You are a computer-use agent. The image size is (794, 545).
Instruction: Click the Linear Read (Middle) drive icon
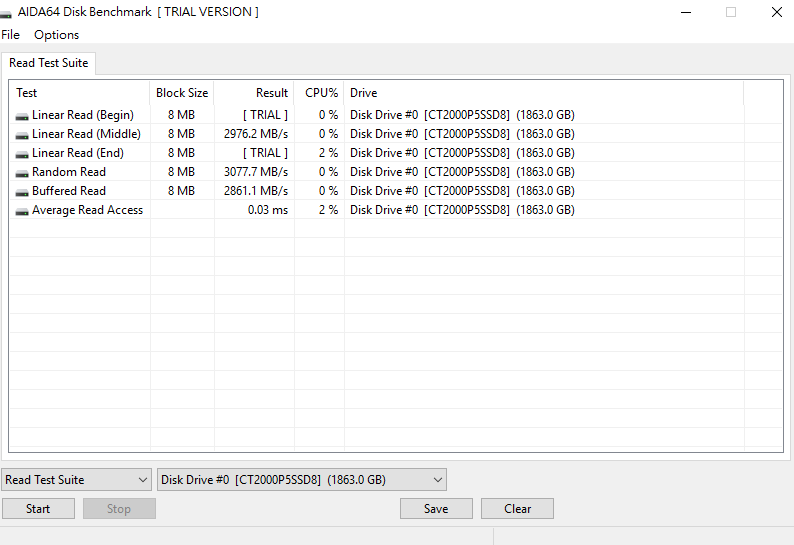click(x=22, y=135)
